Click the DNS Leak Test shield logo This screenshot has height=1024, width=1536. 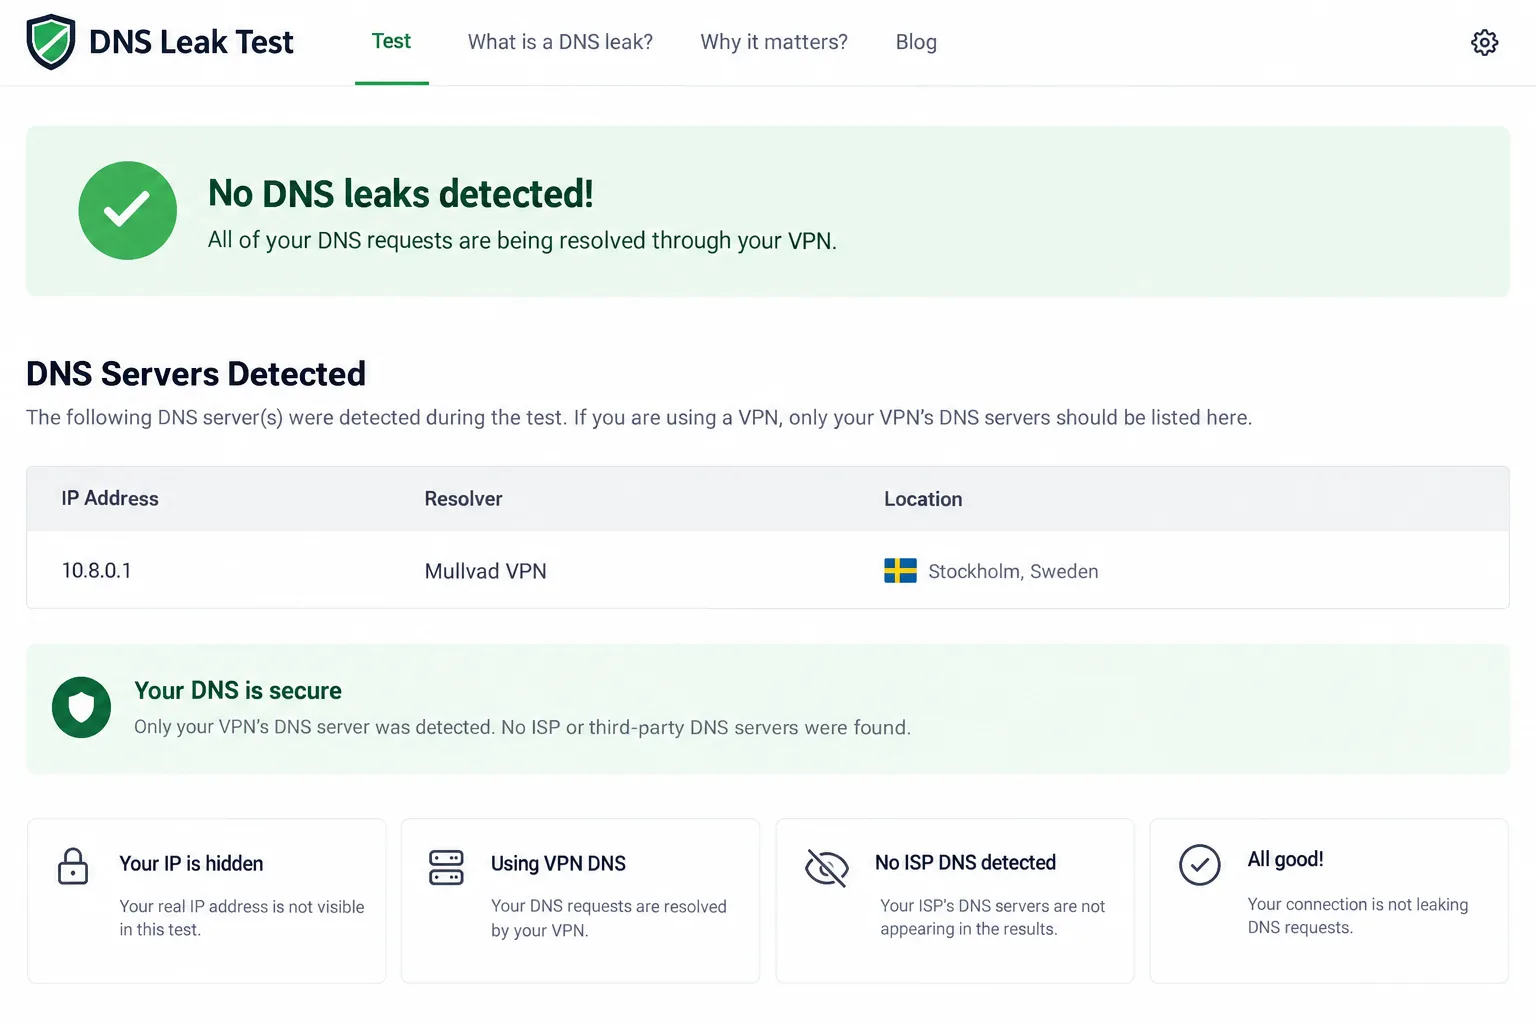tap(51, 42)
